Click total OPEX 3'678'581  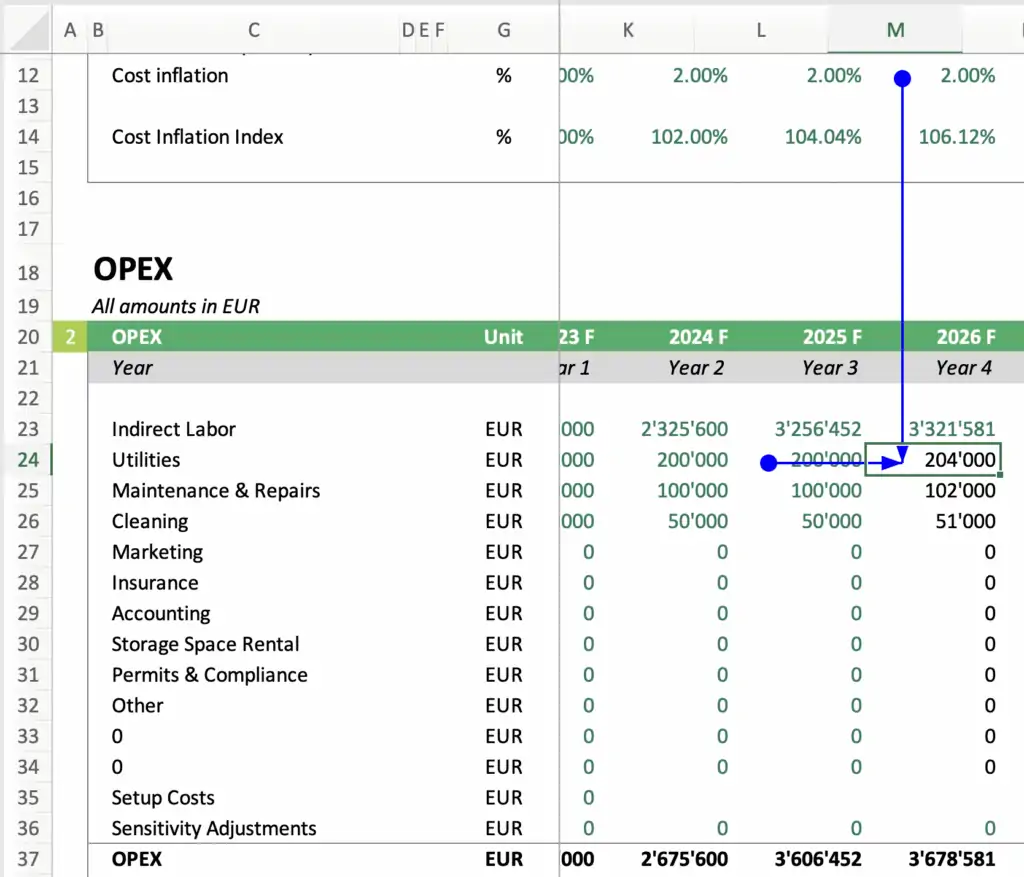pyautogui.click(x=952, y=859)
